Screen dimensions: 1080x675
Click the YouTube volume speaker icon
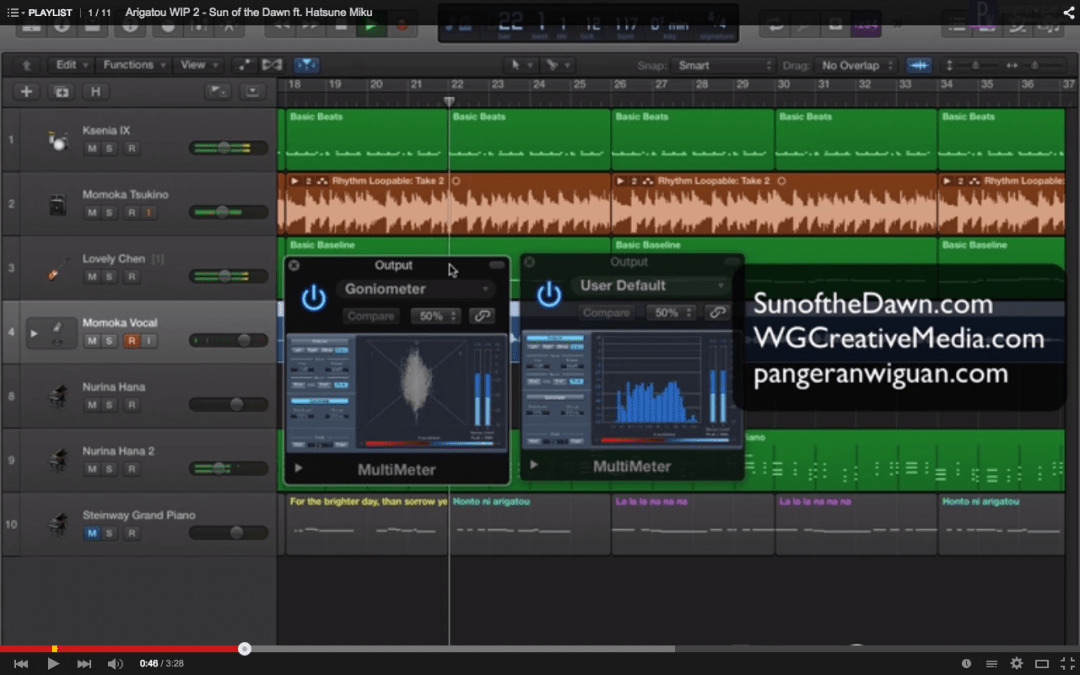pos(115,664)
